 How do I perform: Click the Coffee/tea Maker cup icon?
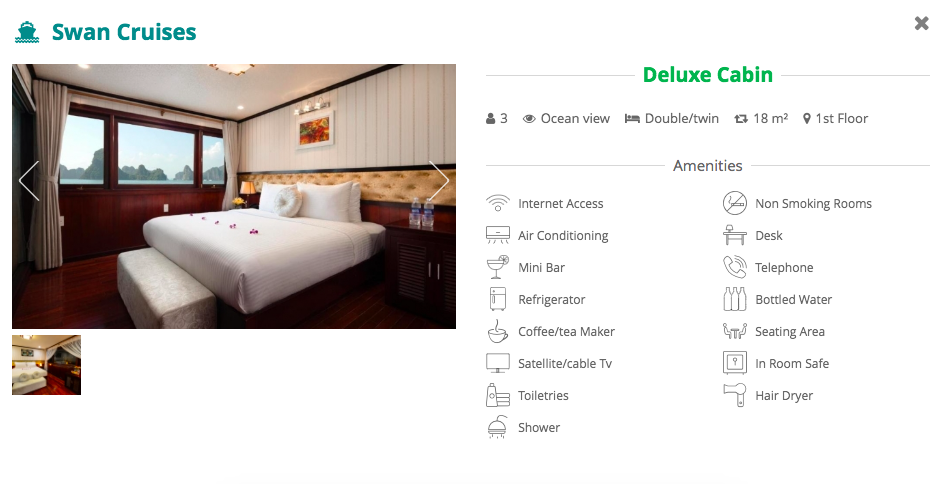click(x=498, y=331)
